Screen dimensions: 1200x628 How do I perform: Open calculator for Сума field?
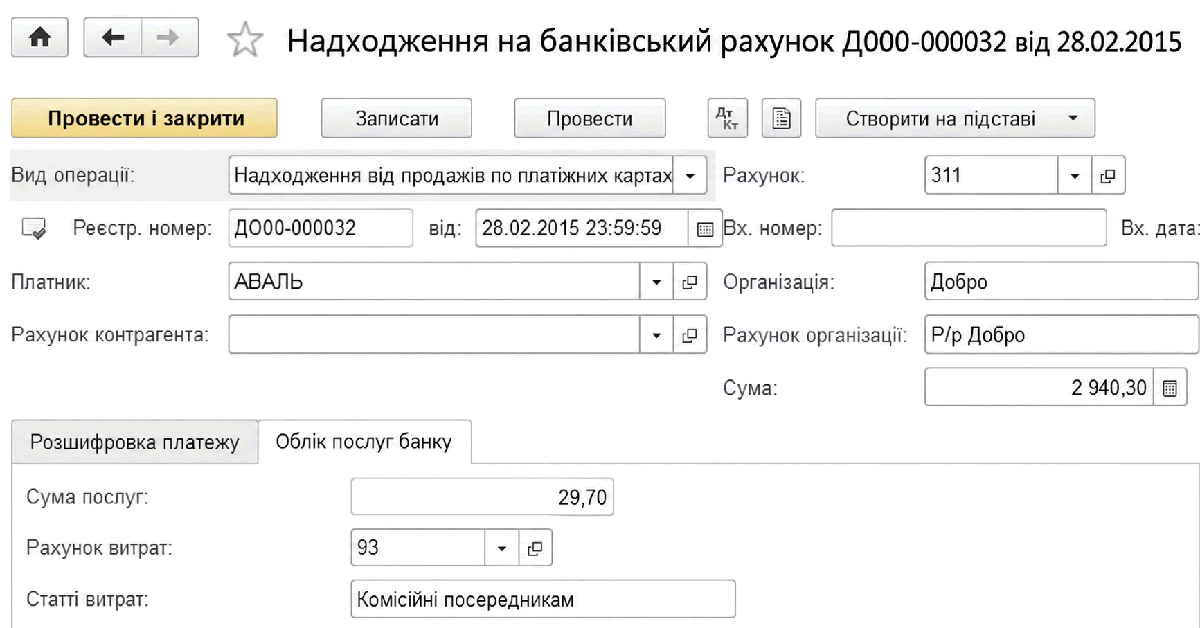tap(1169, 387)
